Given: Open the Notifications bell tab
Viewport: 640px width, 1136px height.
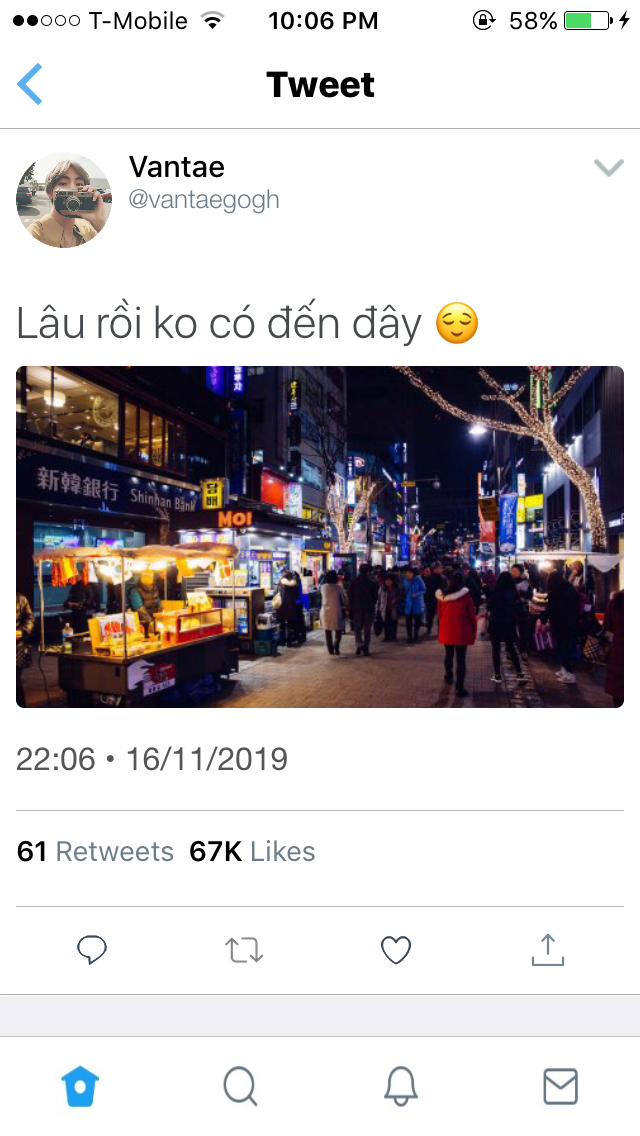Looking at the screenshot, I should 401,1087.
